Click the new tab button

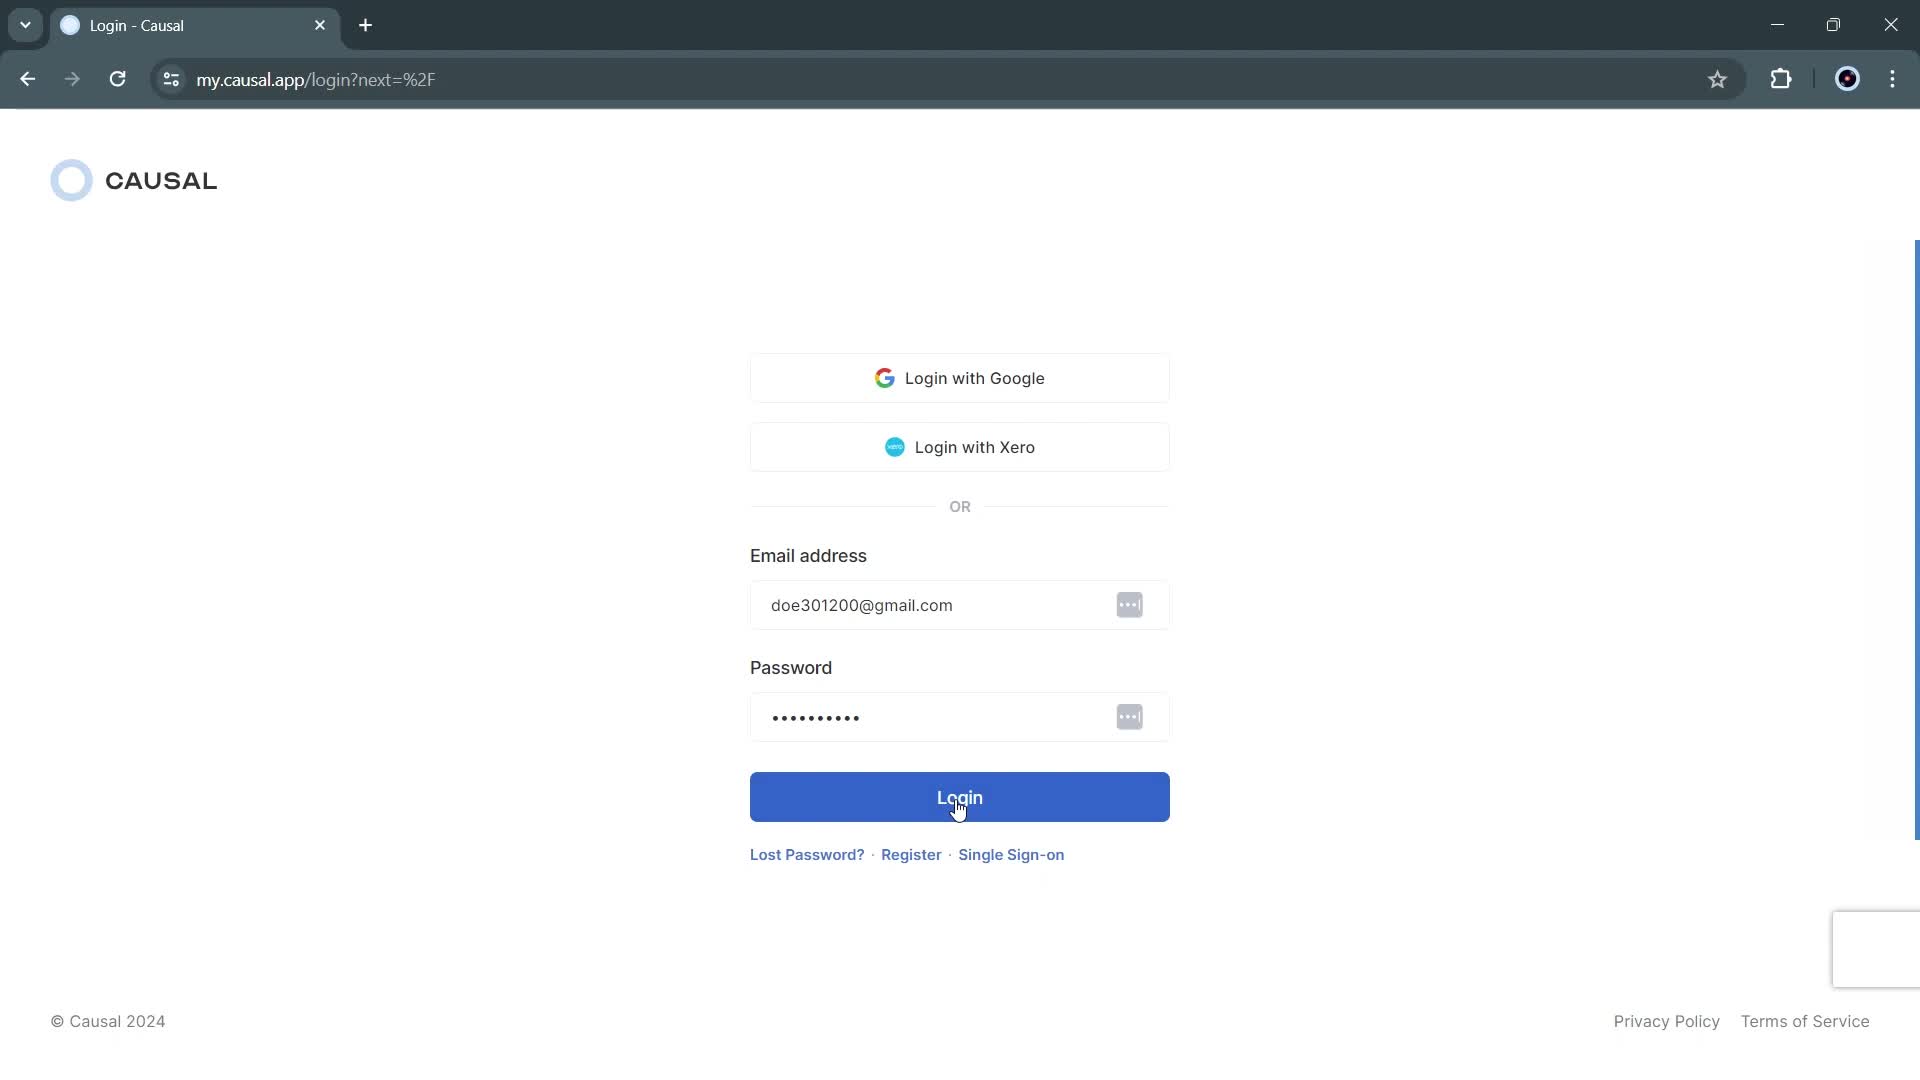point(365,26)
